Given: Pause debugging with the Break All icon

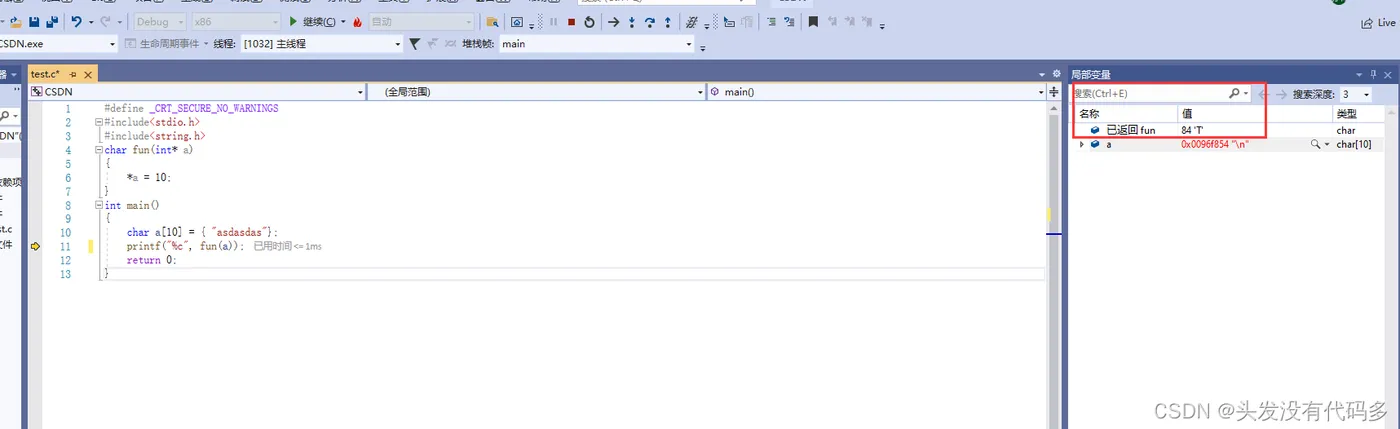Looking at the screenshot, I should [x=554, y=21].
